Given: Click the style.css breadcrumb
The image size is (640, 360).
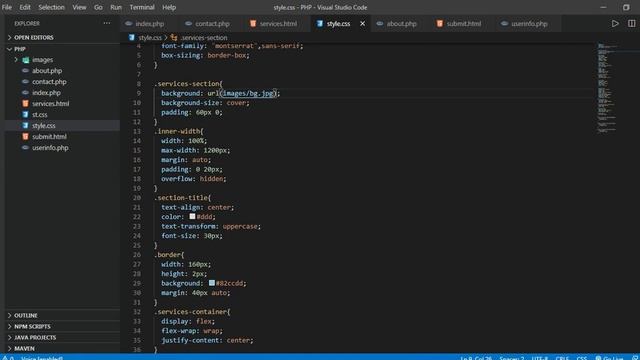Looking at the screenshot, I should tap(150, 38).
